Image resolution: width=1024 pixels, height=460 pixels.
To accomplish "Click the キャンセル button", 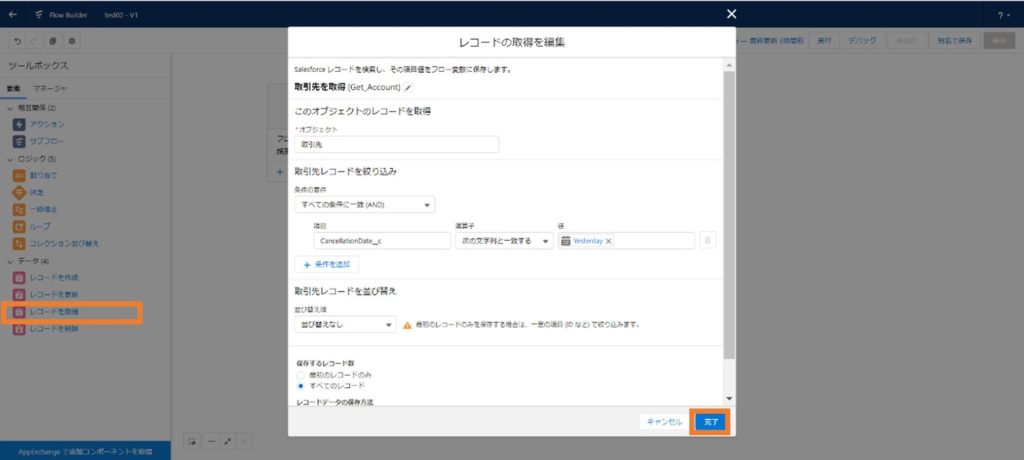I will click(x=664, y=422).
